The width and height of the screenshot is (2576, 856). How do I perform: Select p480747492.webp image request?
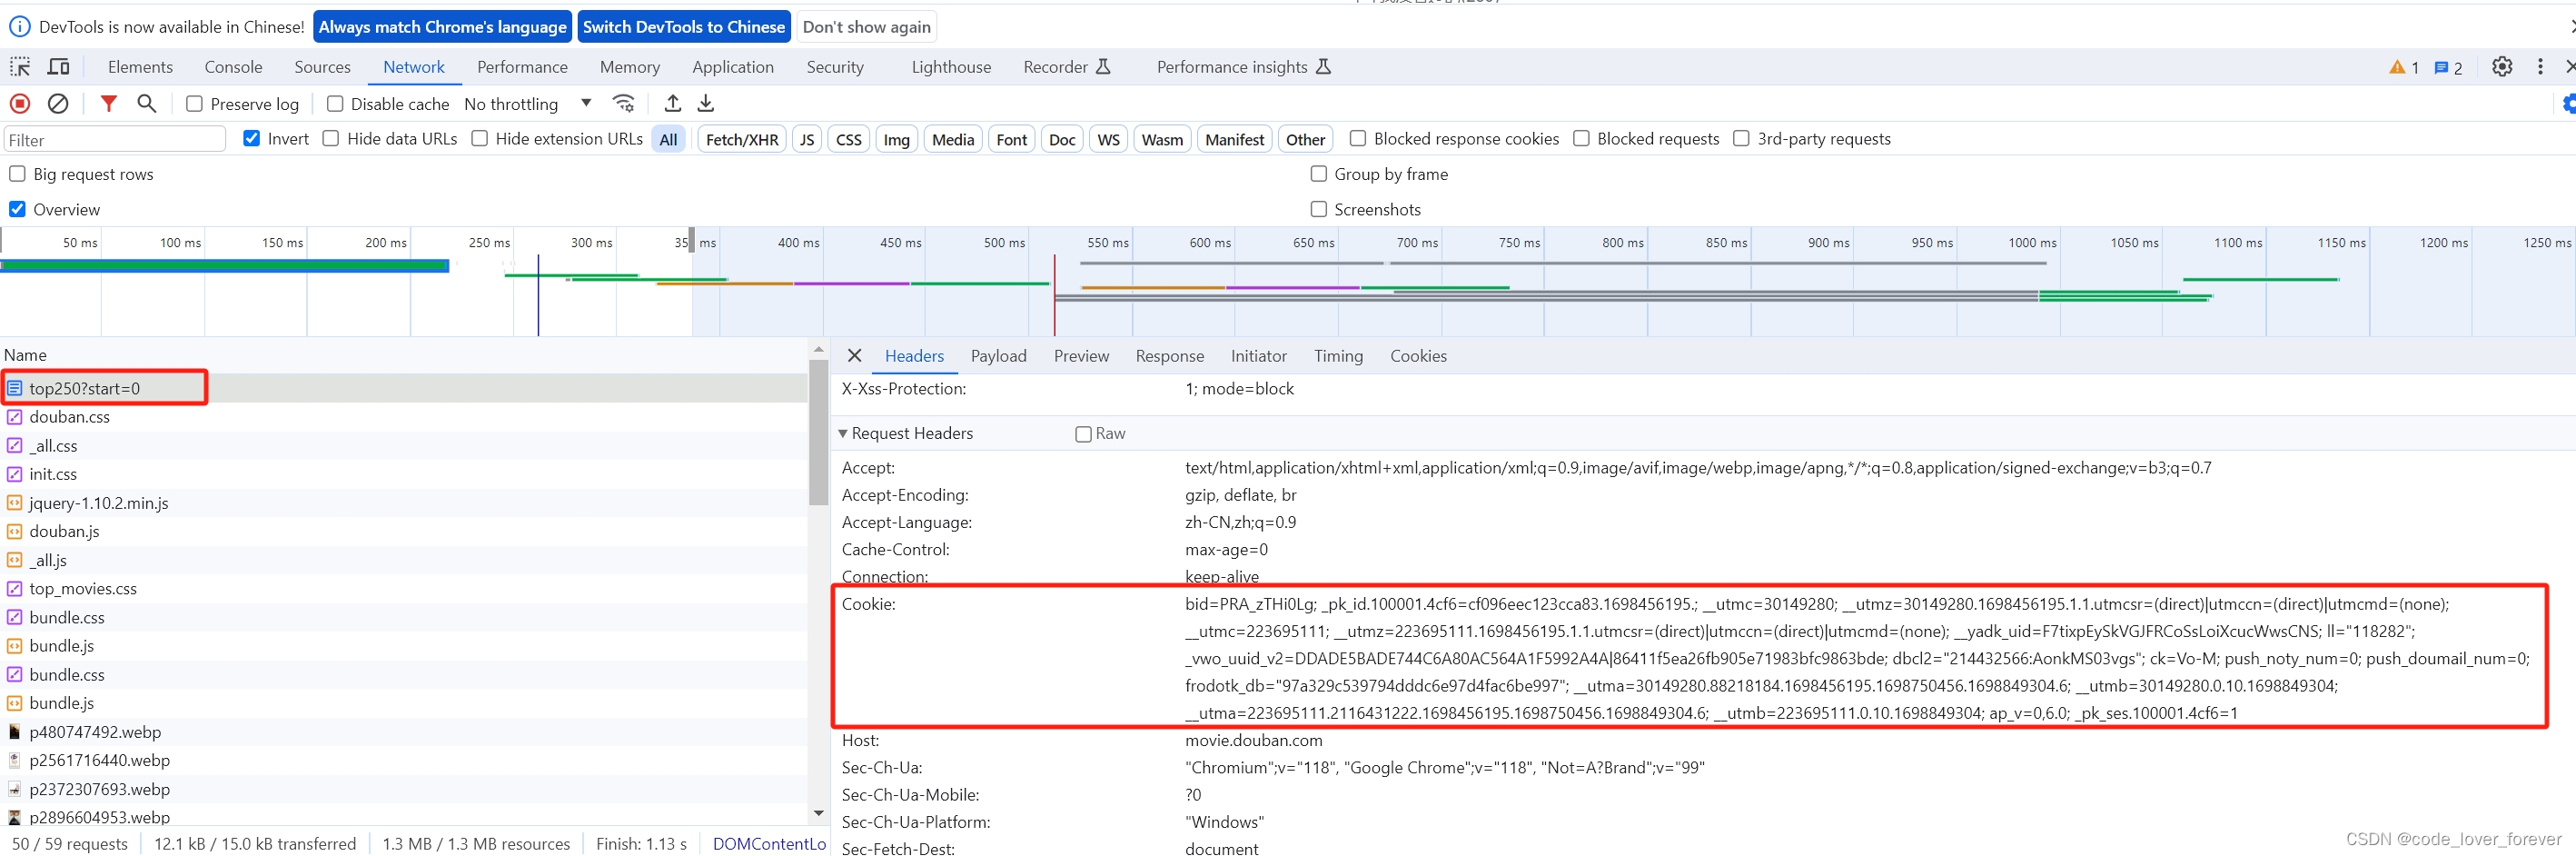pyautogui.click(x=403, y=732)
